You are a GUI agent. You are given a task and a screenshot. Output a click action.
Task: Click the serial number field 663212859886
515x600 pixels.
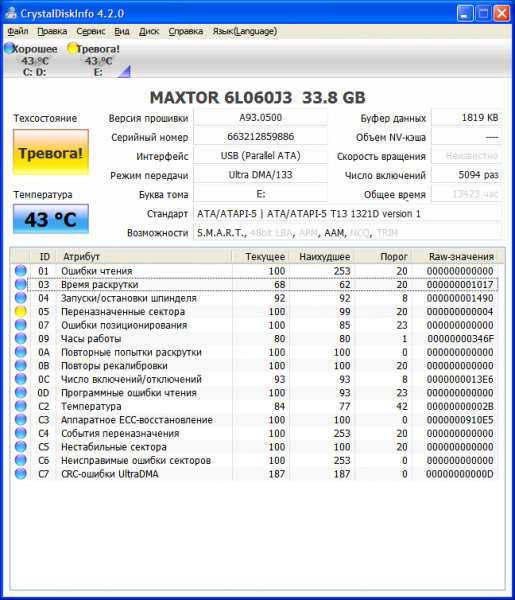(x=261, y=137)
